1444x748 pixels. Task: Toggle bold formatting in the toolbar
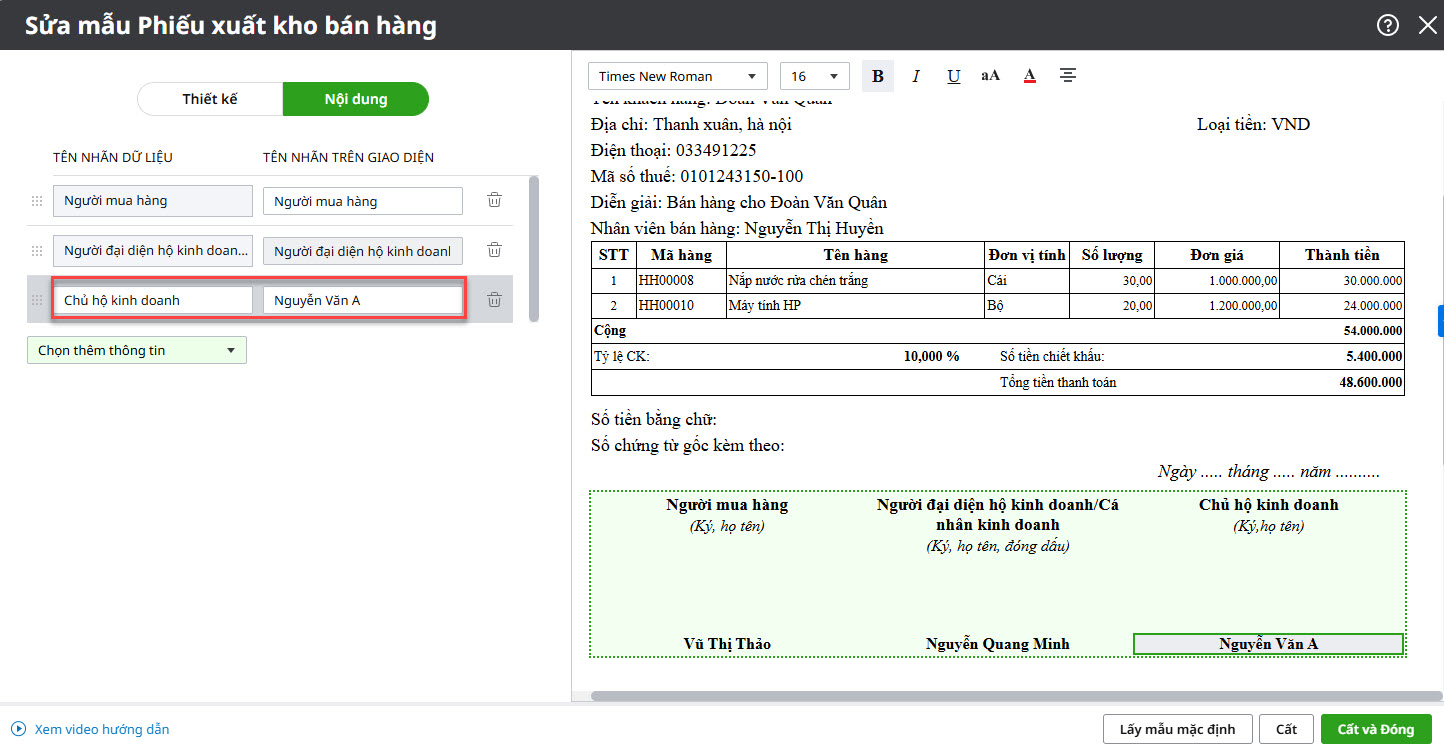pyautogui.click(x=878, y=76)
